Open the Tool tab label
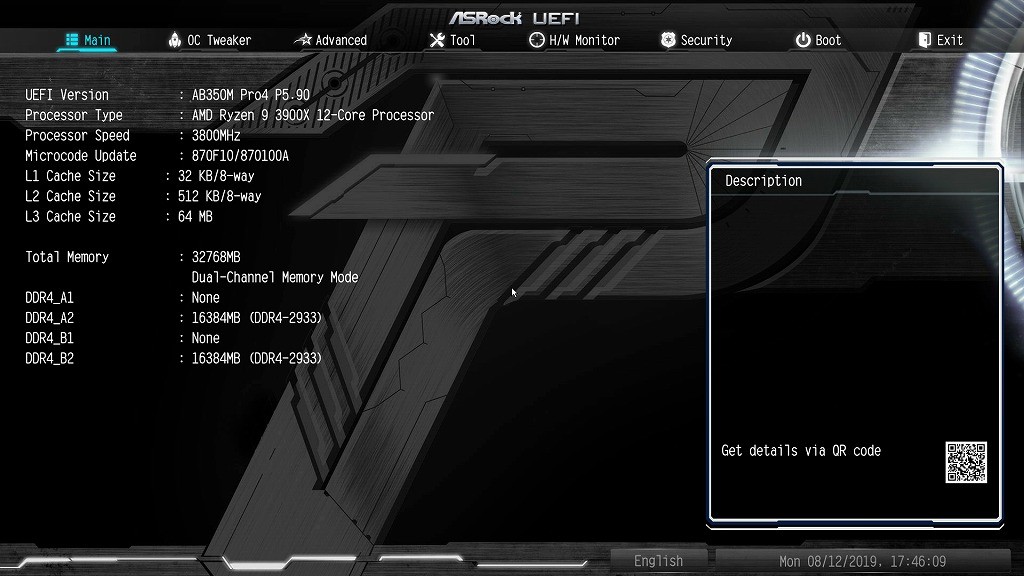This screenshot has width=1024, height=576. pyautogui.click(x=462, y=40)
